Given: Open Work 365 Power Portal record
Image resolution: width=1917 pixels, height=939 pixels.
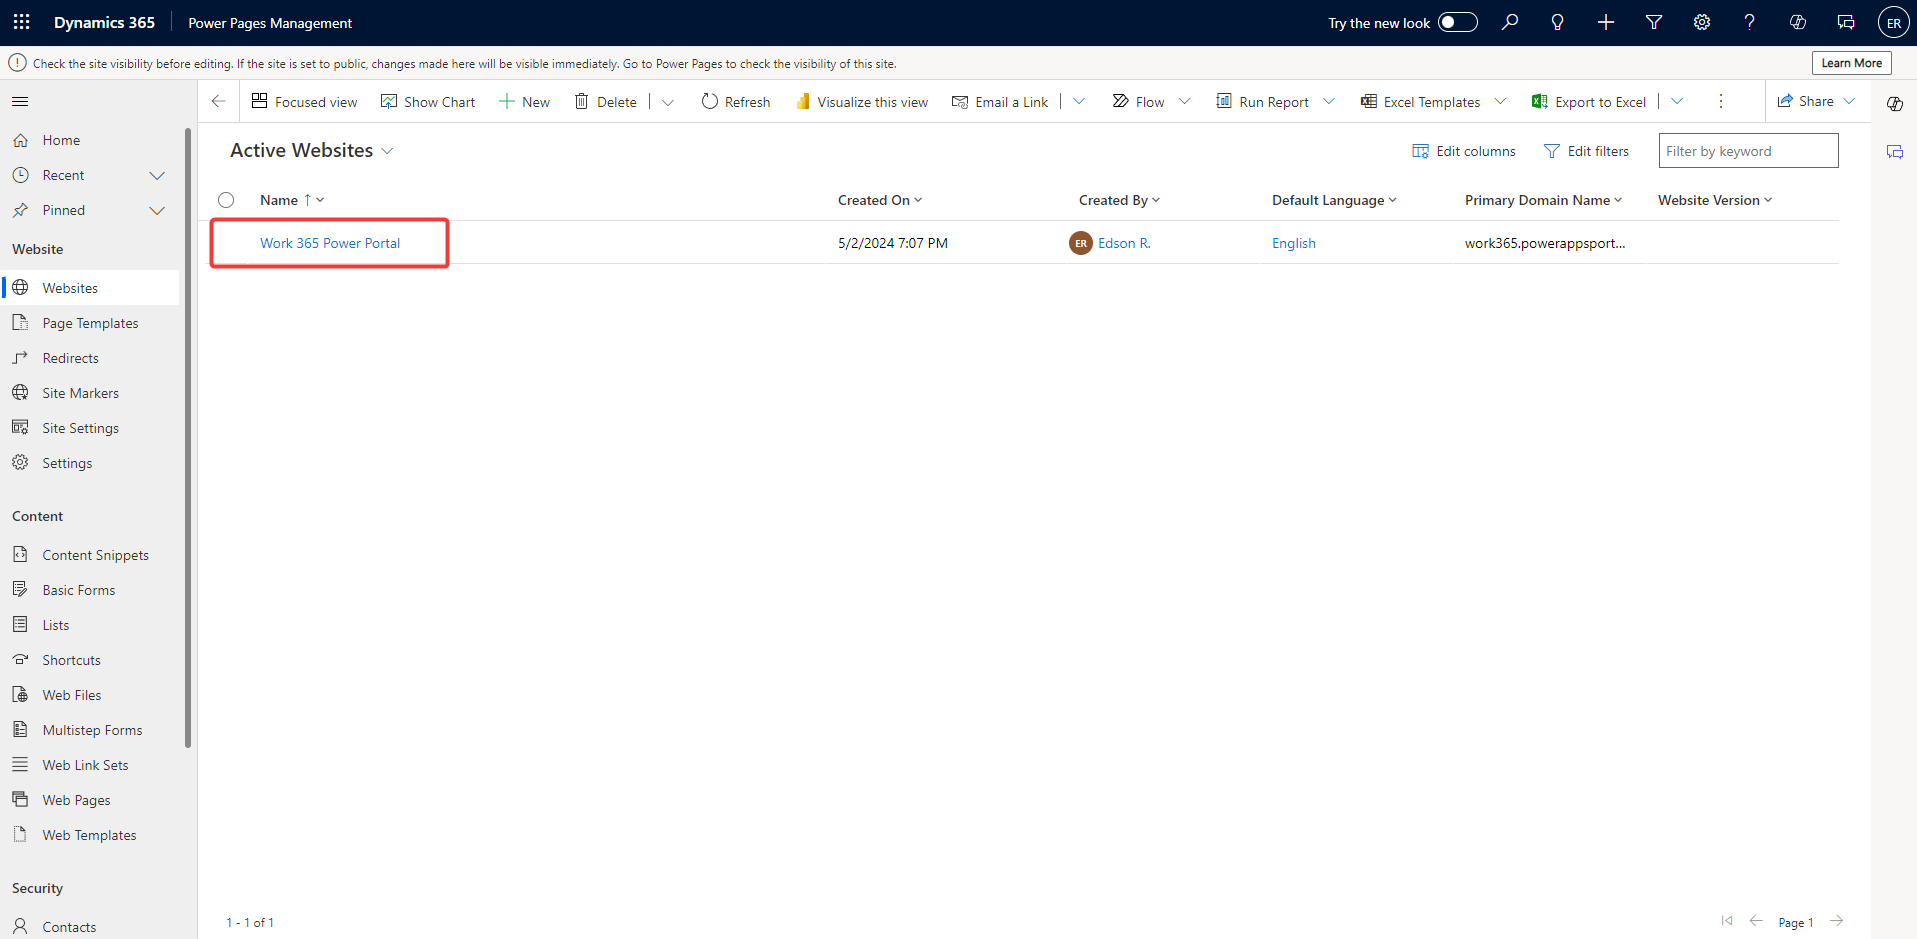Looking at the screenshot, I should 330,243.
